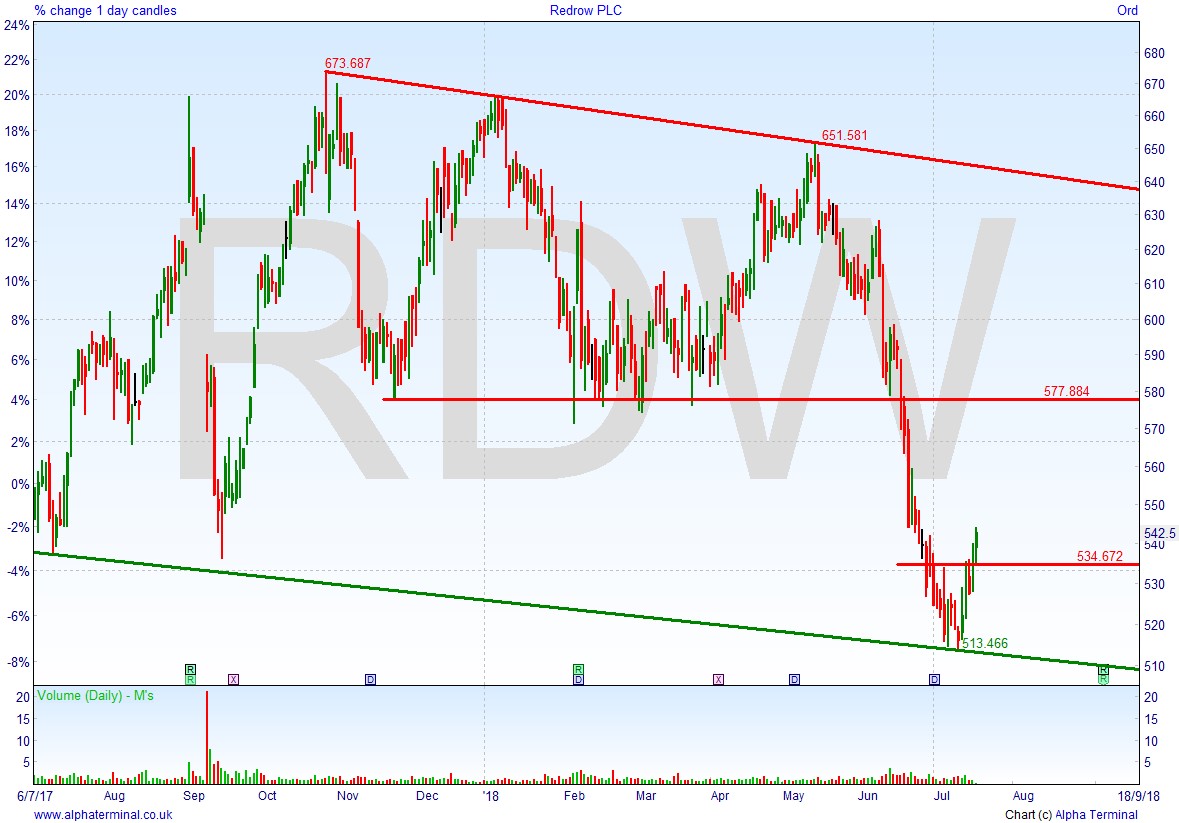Select the purple X marker near October
Screen dimensions: 1179x823
point(233,679)
